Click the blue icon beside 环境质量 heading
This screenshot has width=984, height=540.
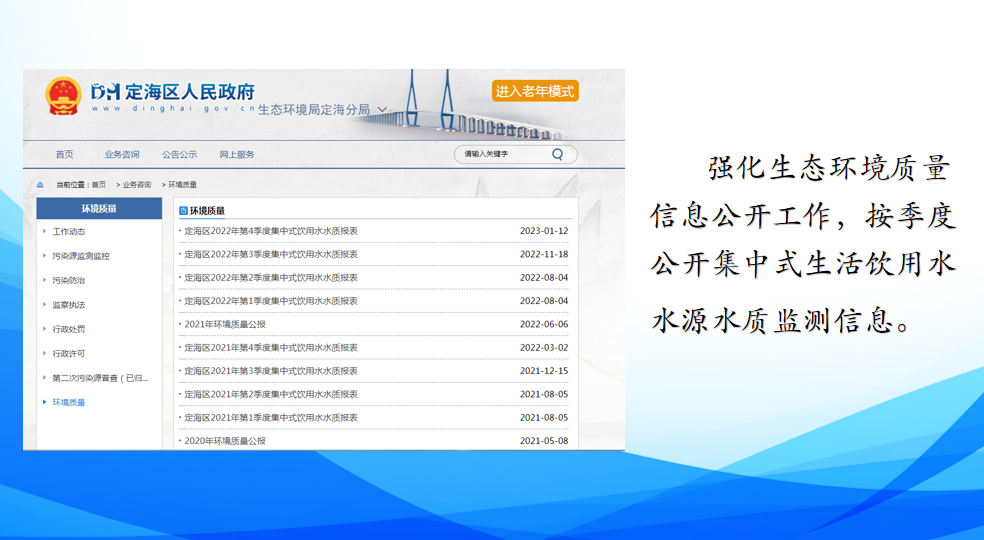[183, 211]
